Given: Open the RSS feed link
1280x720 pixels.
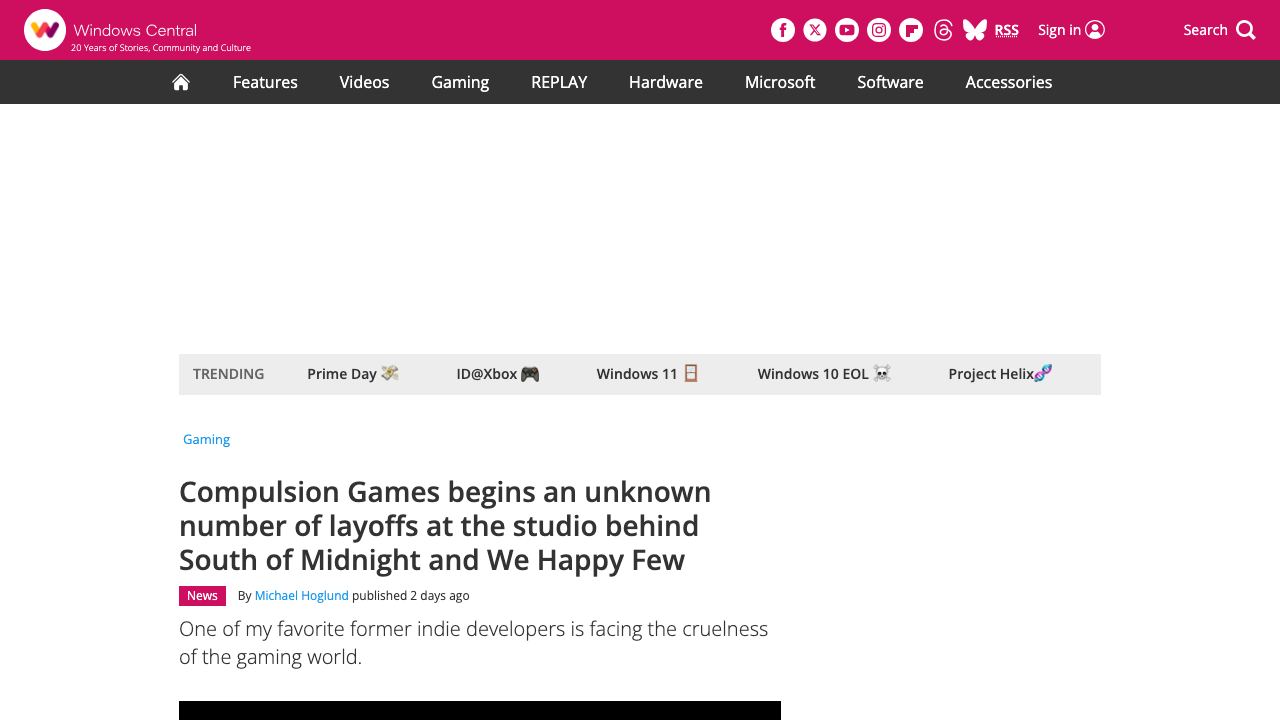Looking at the screenshot, I should 1007,30.
